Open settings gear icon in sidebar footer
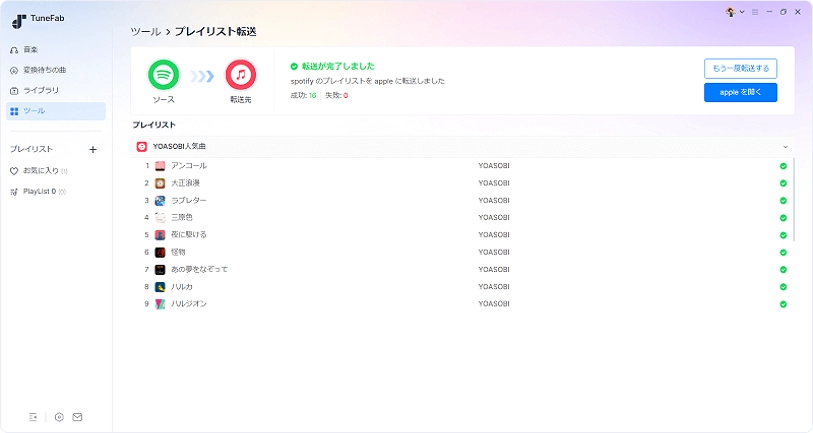 [x=59, y=417]
